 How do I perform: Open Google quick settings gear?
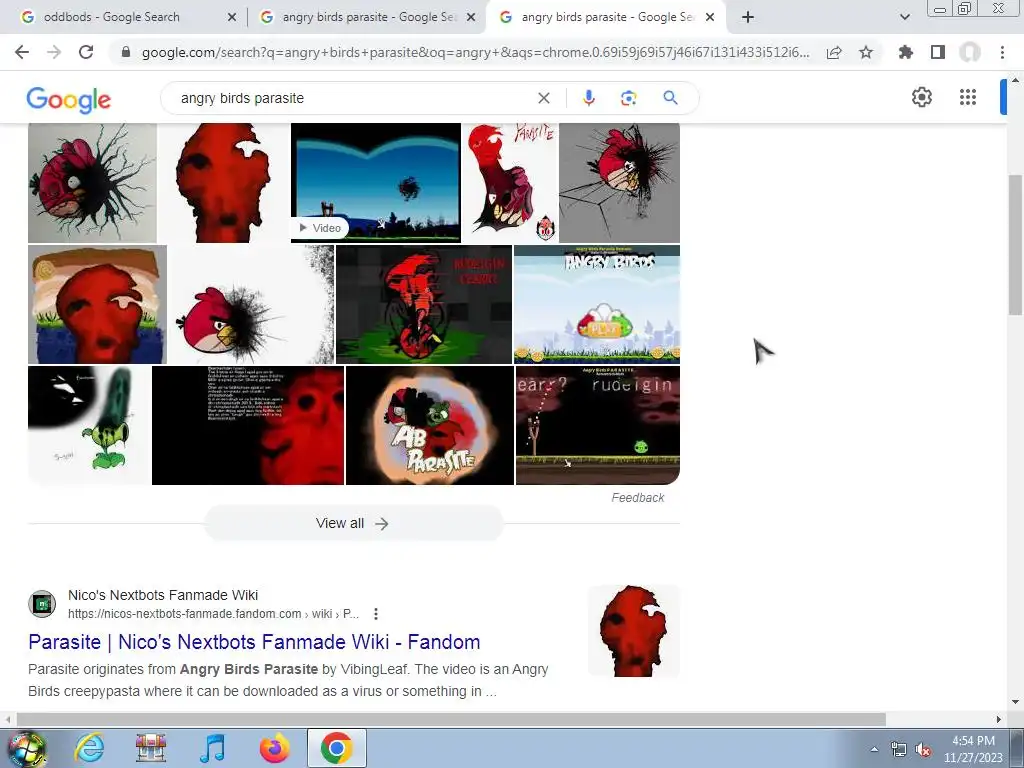(x=921, y=97)
